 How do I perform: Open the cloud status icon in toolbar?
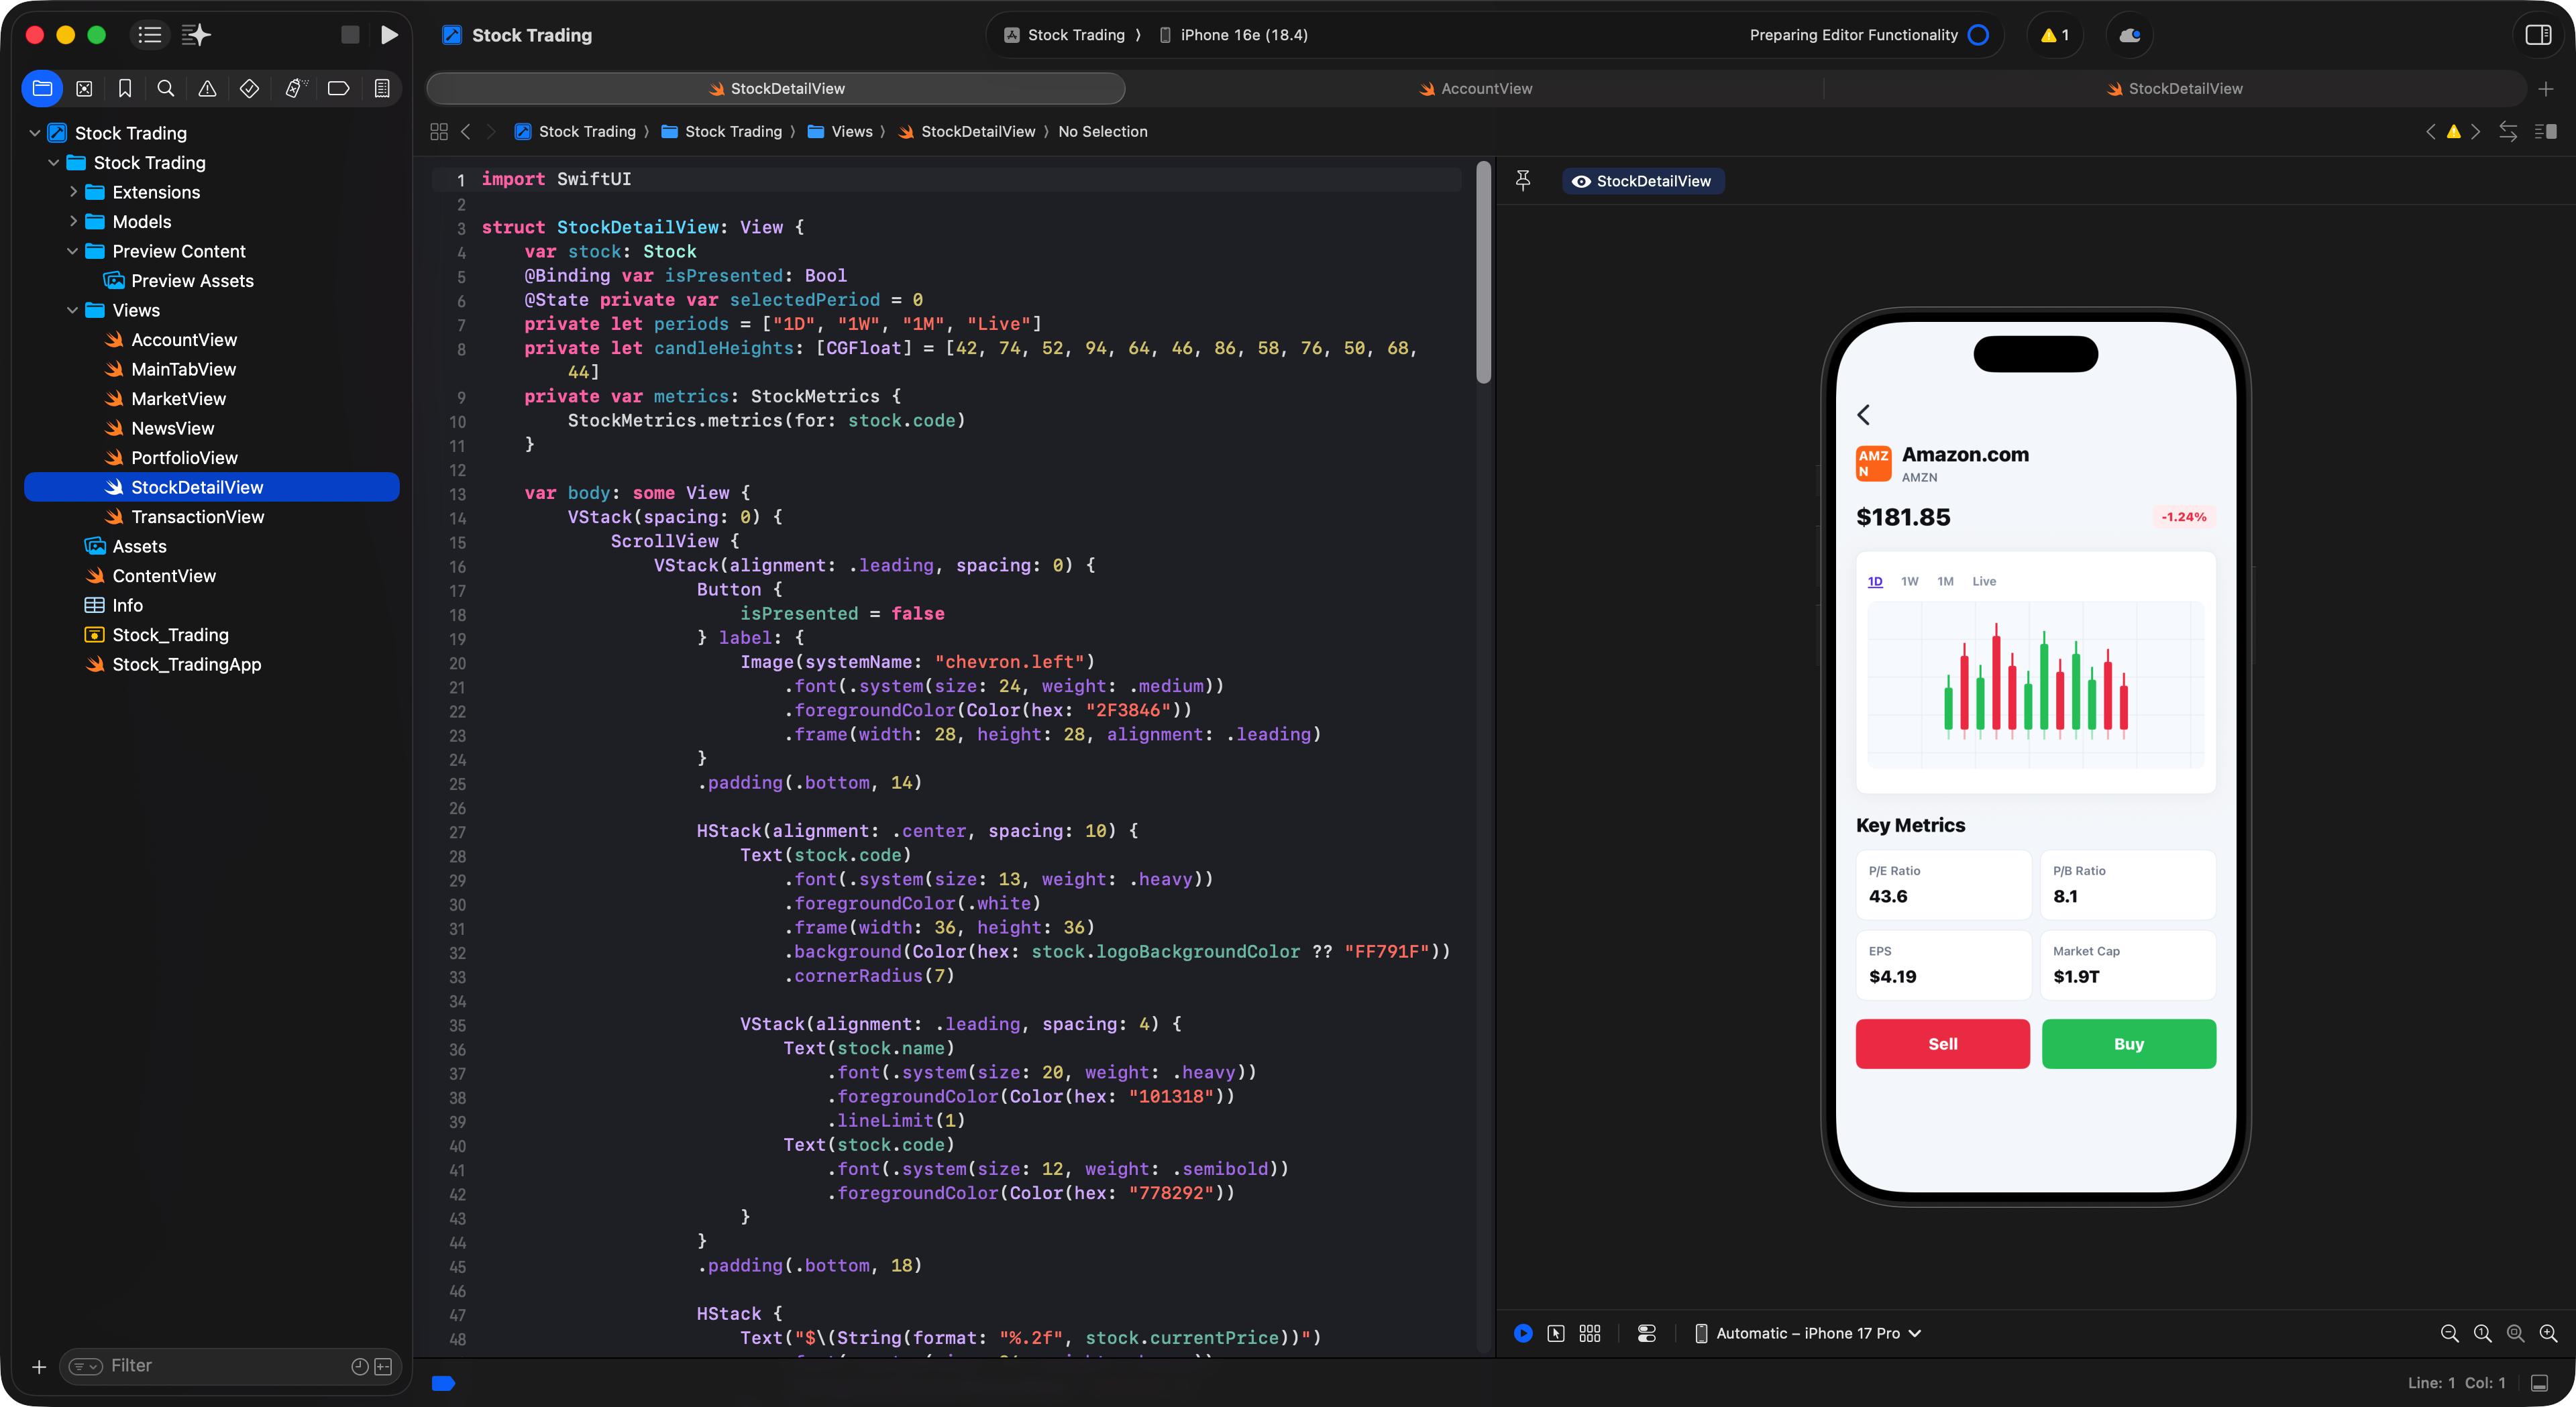click(2129, 35)
